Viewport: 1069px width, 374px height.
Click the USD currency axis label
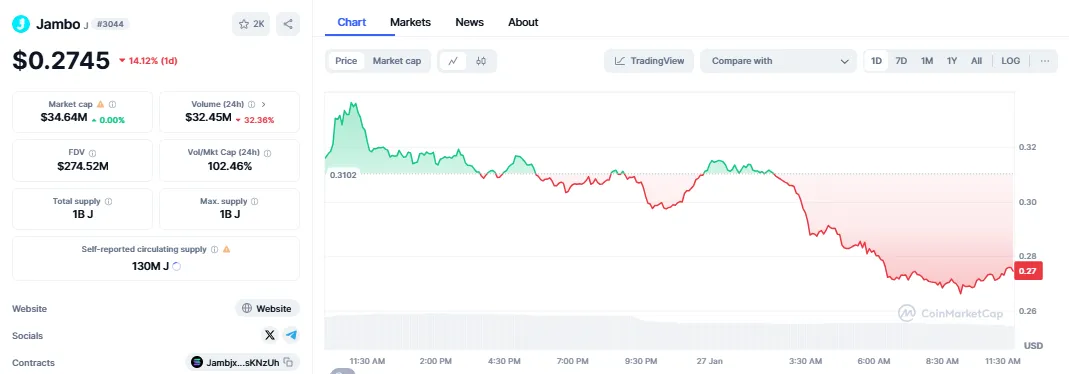tap(1033, 346)
